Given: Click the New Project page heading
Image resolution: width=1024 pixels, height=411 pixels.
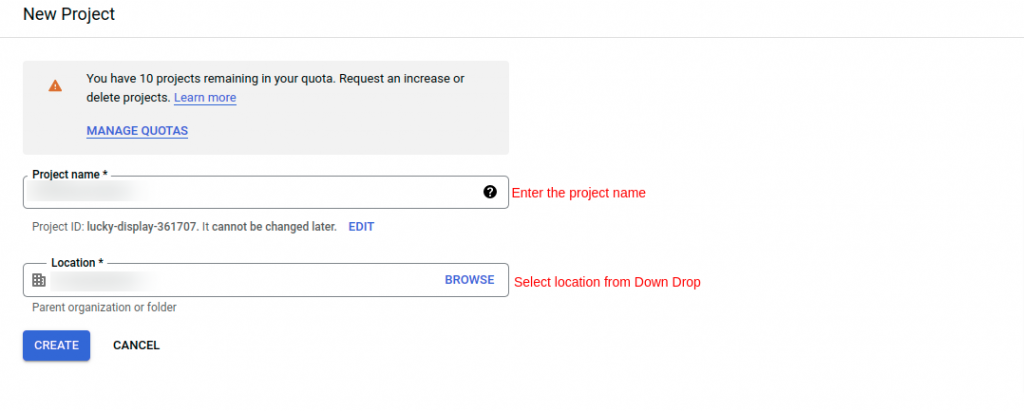Looking at the screenshot, I should click(x=69, y=14).
